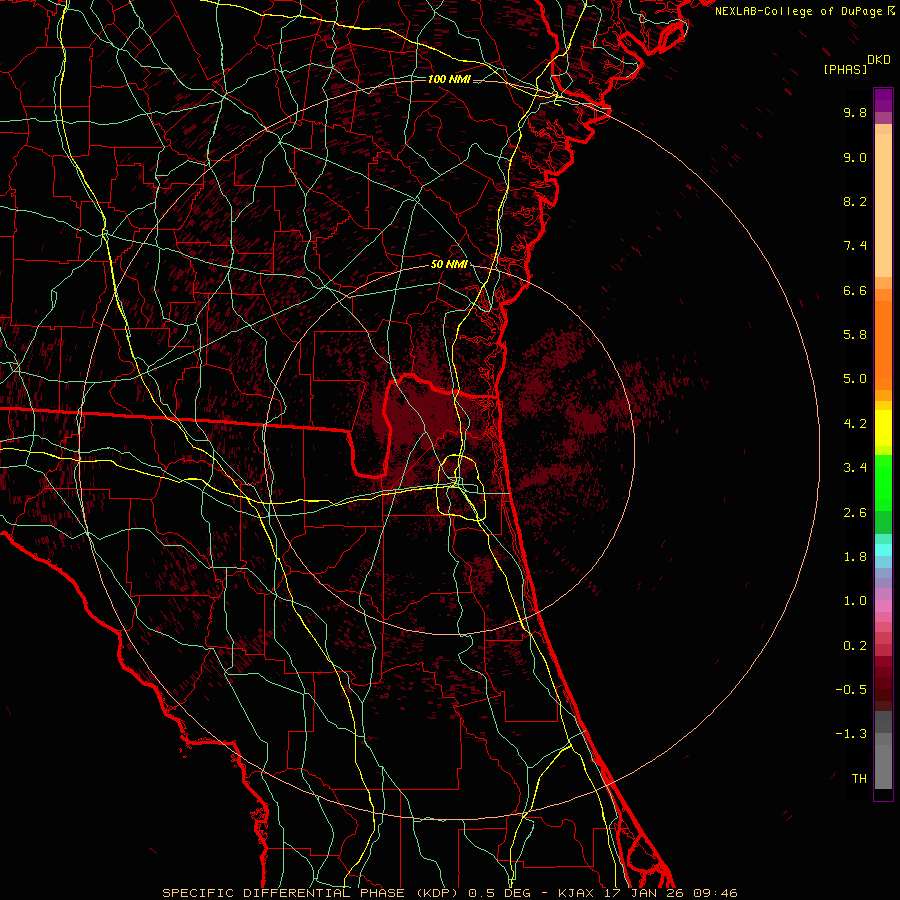Select the cyan color bar segment
The width and height of the screenshot is (900, 900).
[x=883, y=550]
